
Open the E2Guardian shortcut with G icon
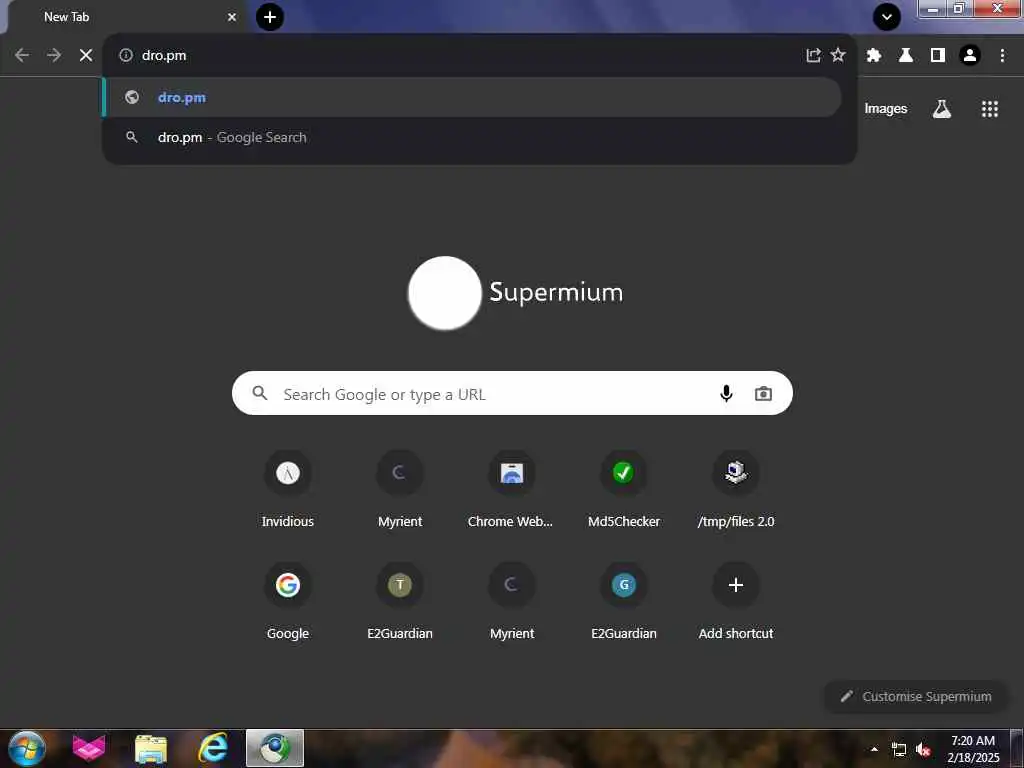pyautogui.click(x=624, y=601)
